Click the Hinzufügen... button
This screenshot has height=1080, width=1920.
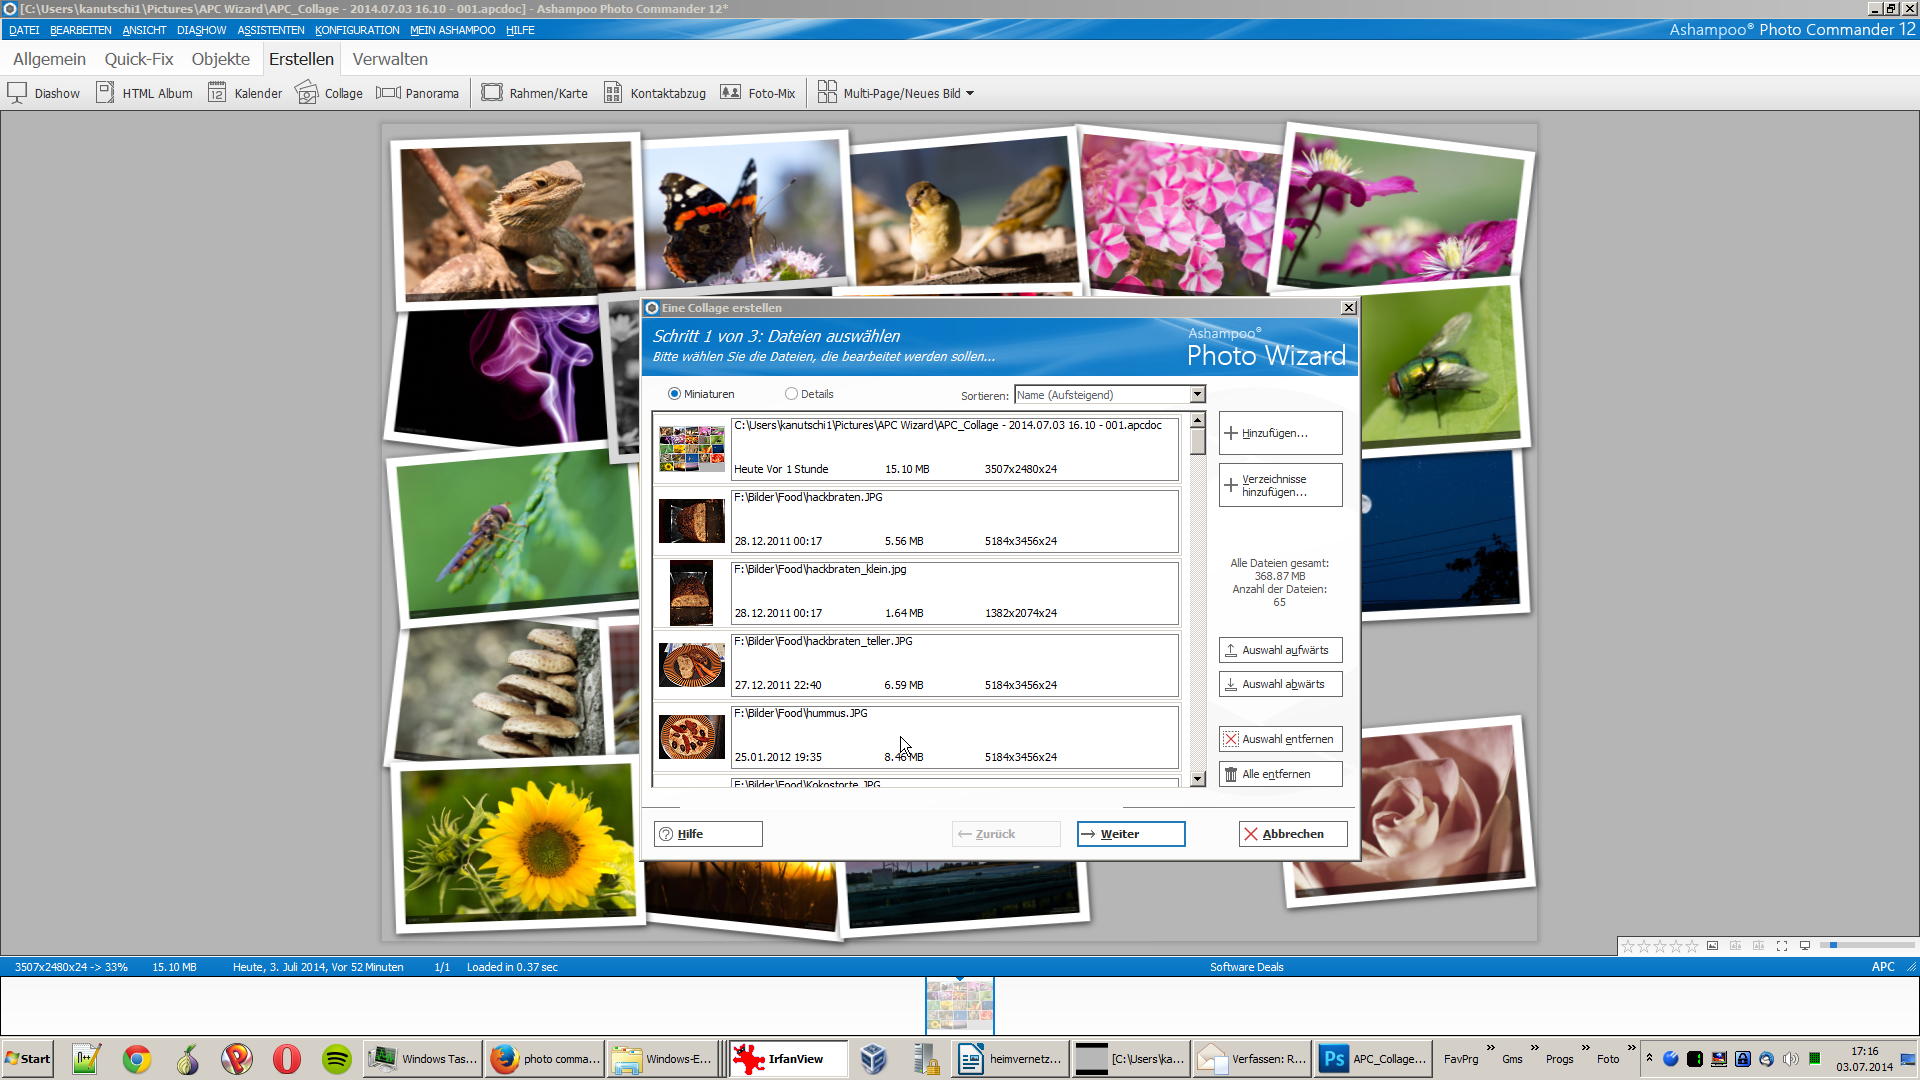click(1280, 433)
